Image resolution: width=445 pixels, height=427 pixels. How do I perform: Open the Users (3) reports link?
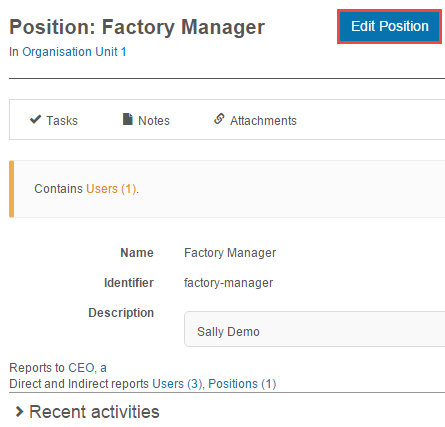[x=177, y=384]
